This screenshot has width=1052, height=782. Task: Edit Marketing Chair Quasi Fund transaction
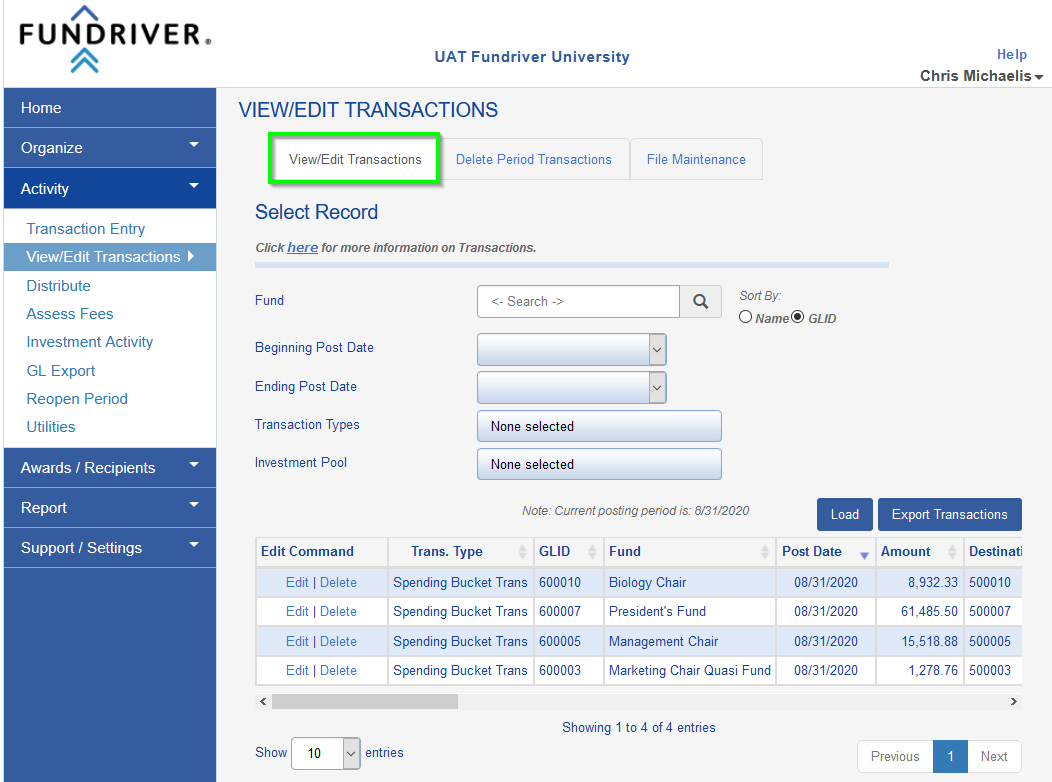point(297,671)
